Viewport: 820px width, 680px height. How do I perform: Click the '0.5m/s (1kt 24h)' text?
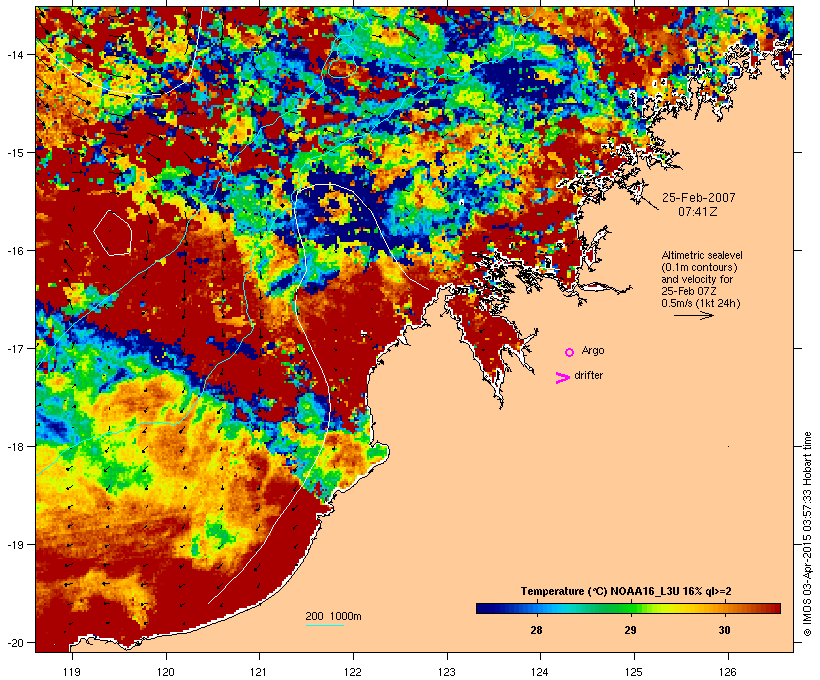pos(701,303)
